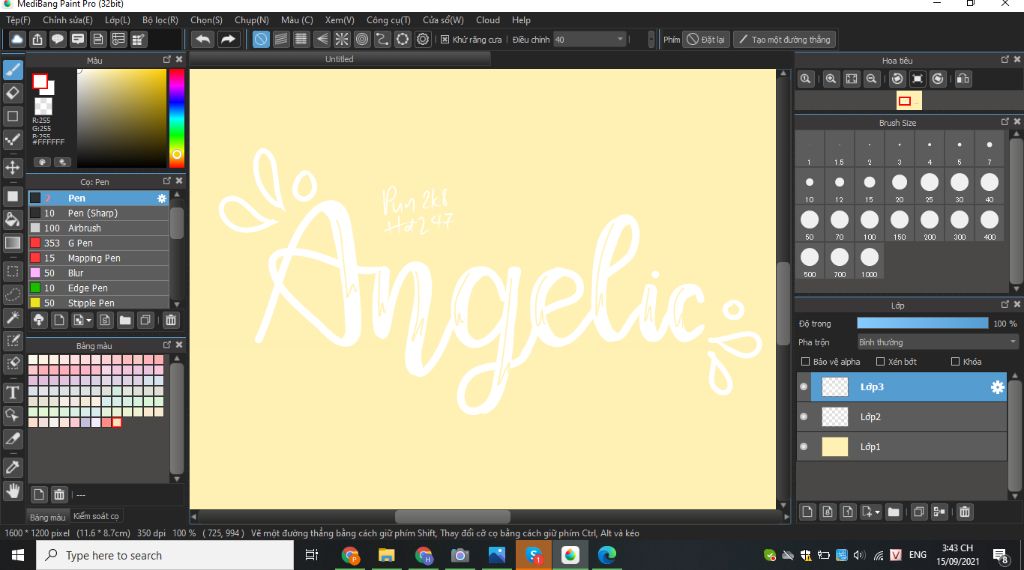This screenshot has width=1024, height=570.
Task: Click the foreground red-bordered color swatch
Action: (40, 81)
